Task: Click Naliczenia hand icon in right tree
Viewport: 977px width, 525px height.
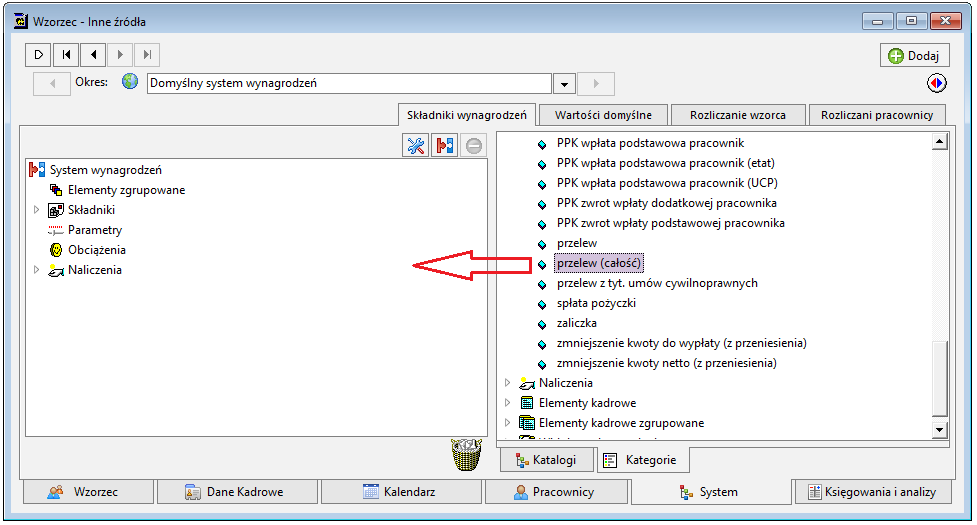Action: point(527,383)
